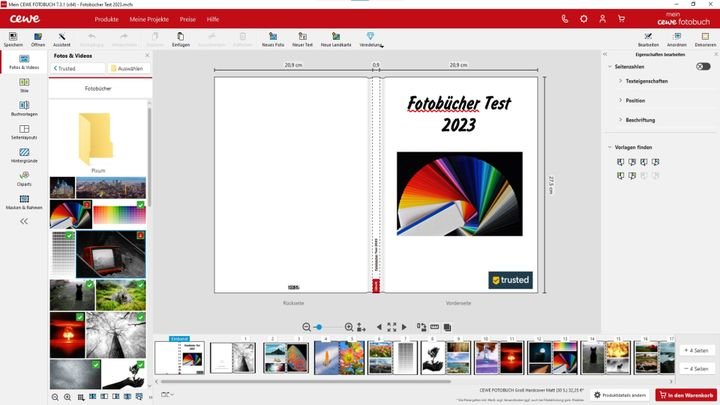Screen dimensions: 720x405
Task: Open the Produkte menu
Action: click(106, 19)
